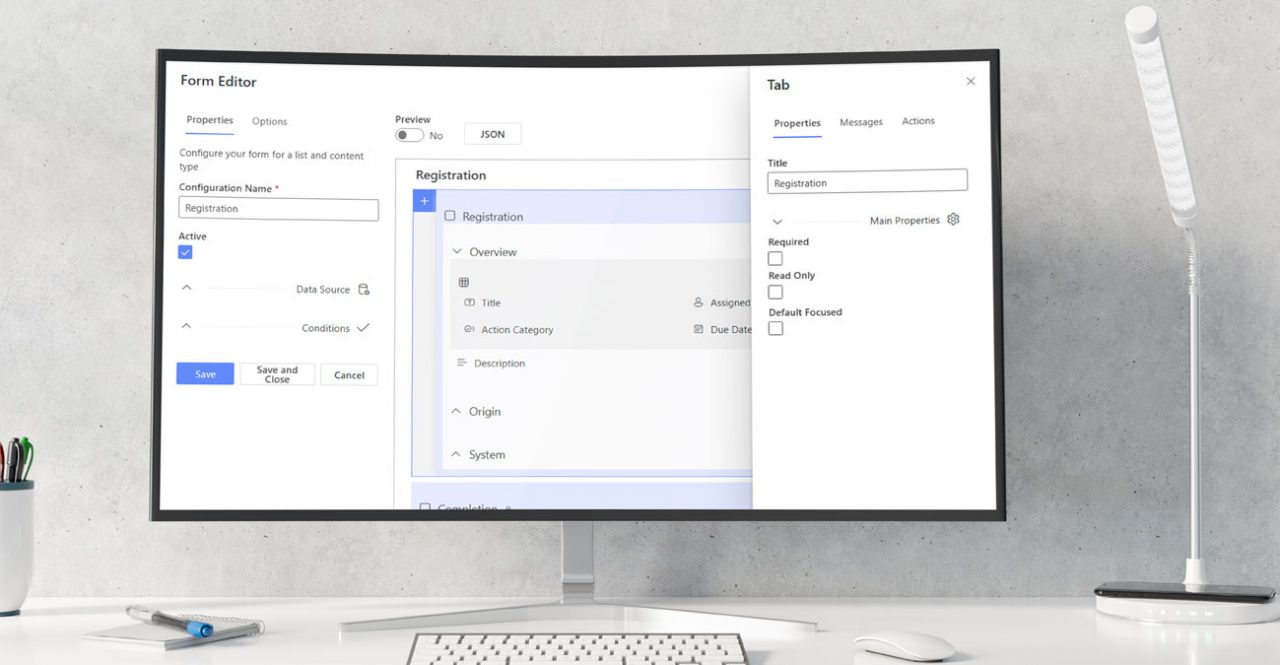Open the Options tab in Form Editor
This screenshot has height=665, width=1280.
pos(268,121)
